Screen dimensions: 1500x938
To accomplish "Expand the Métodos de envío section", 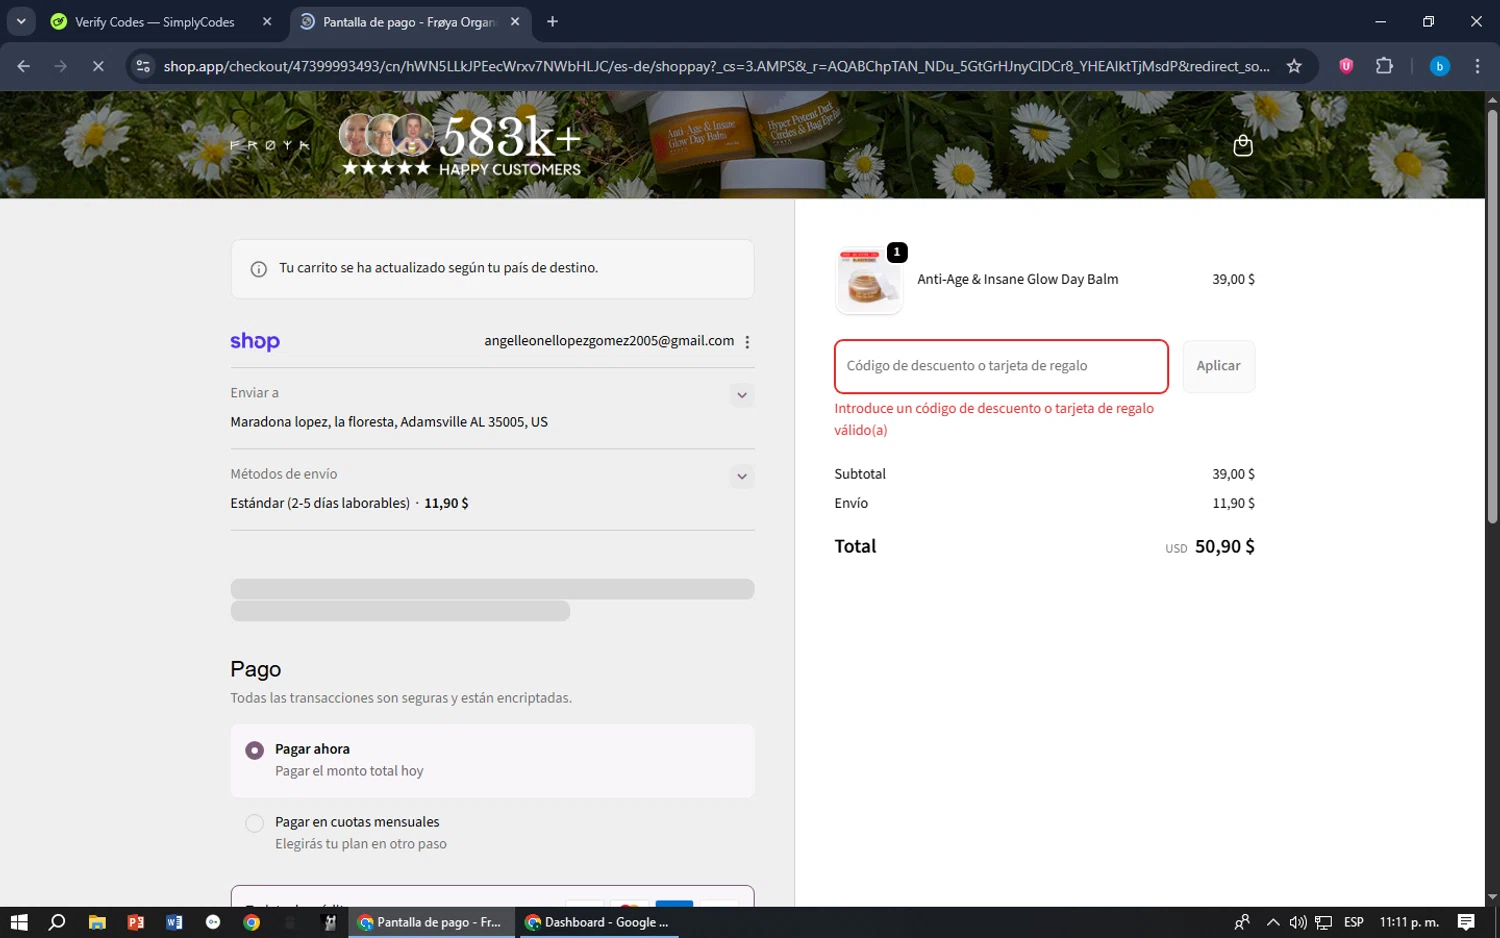I will point(742,476).
